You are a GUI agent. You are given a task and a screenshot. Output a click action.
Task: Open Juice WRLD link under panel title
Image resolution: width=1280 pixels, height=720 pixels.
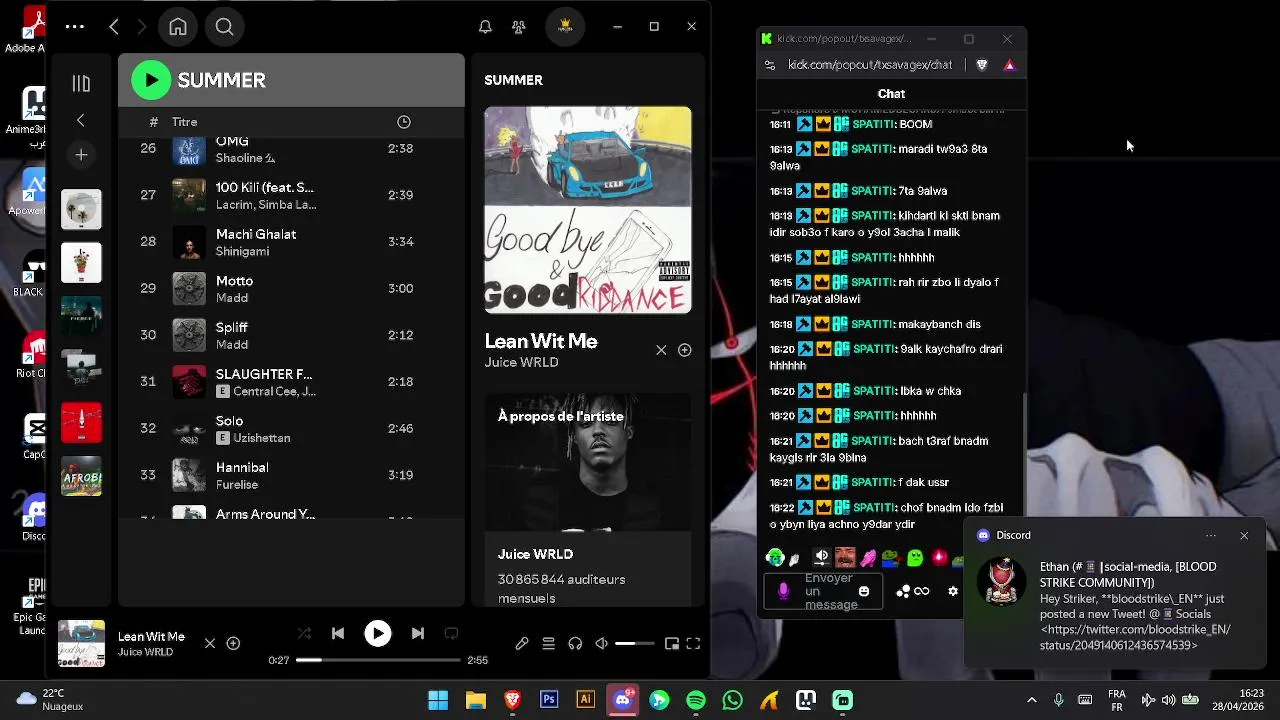[x=522, y=363]
